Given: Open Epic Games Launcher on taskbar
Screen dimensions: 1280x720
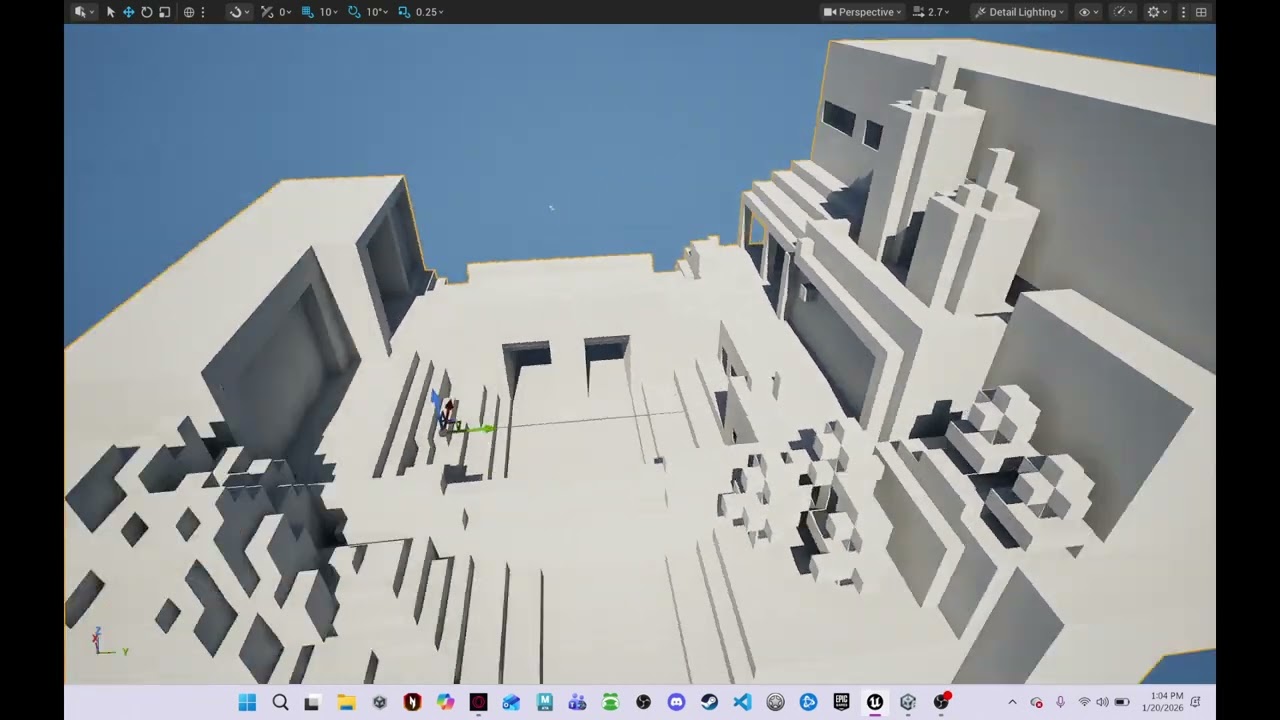Looking at the screenshot, I should coord(842,703).
